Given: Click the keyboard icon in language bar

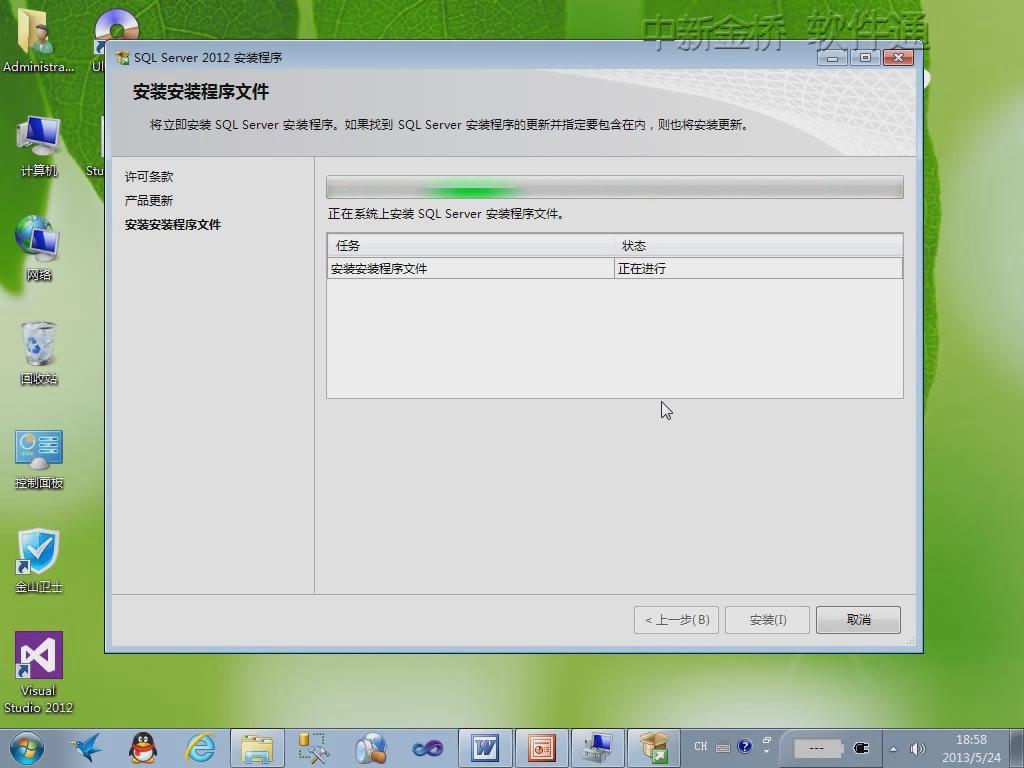Looking at the screenshot, I should (x=723, y=748).
